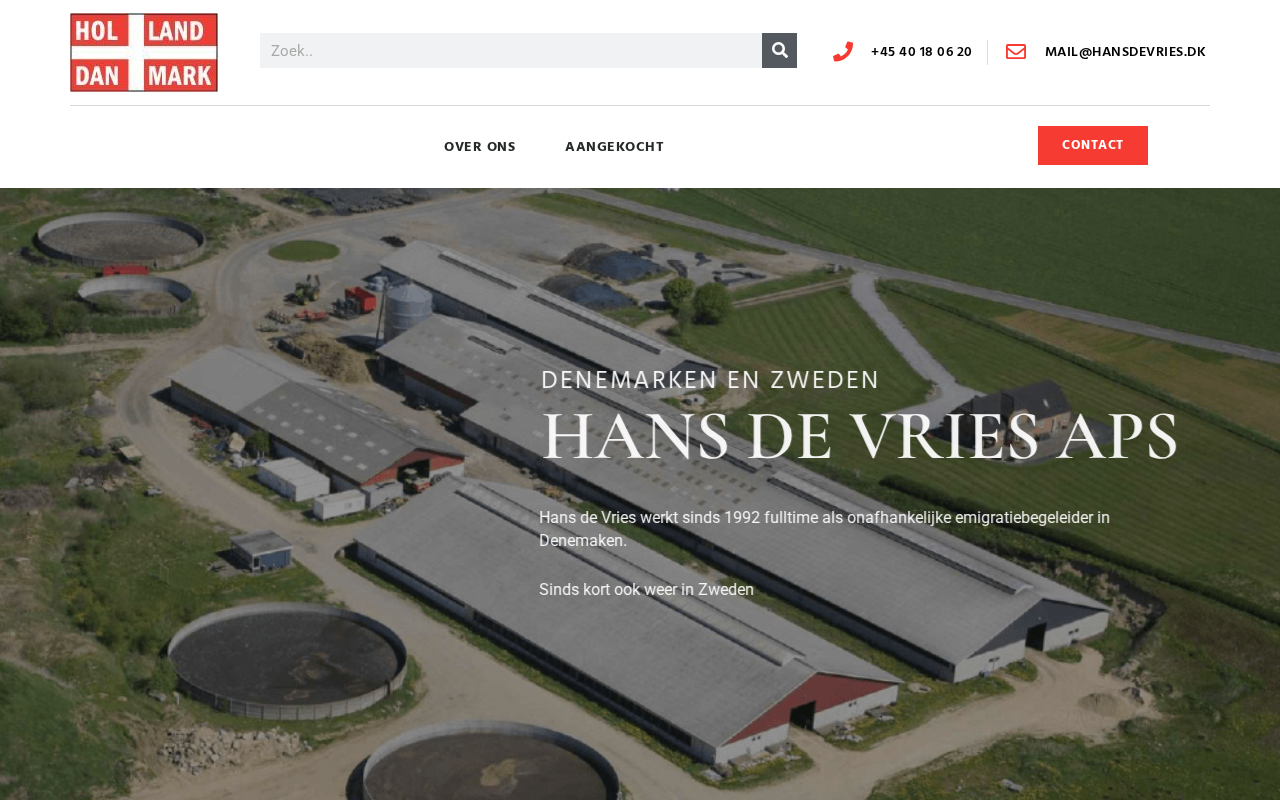Screen dimensions: 1280x800
Task: Click the Denemarken en Zweden subtitle
Action: [710, 380]
